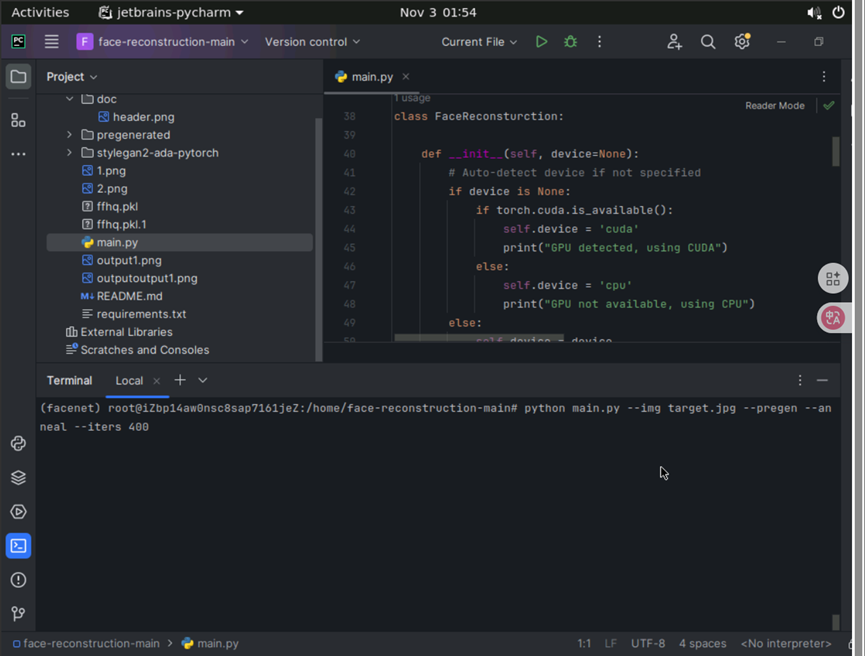Run the current file with the green play icon
The image size is (865, 656).
tap(541, 42)
